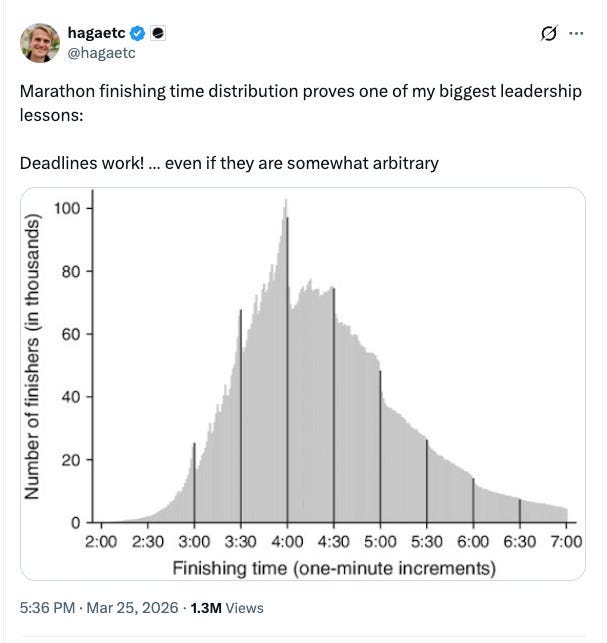Click the 100 label on the y-axis
Screen dimensions: 607x643
pos(67,208)
